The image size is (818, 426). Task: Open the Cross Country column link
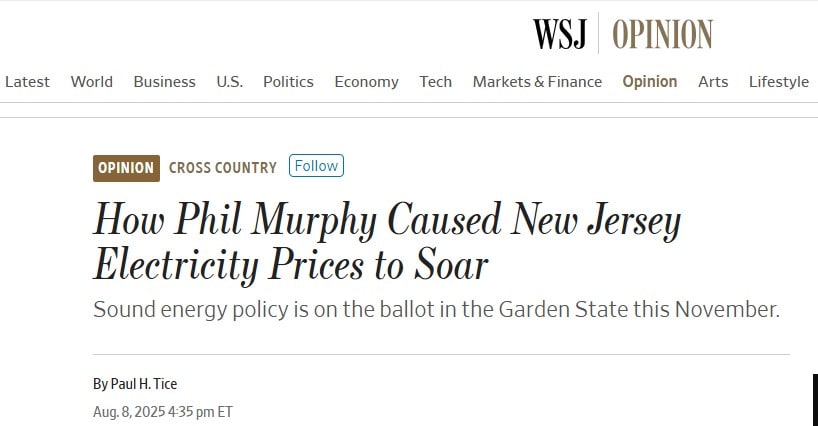[223, 168]
